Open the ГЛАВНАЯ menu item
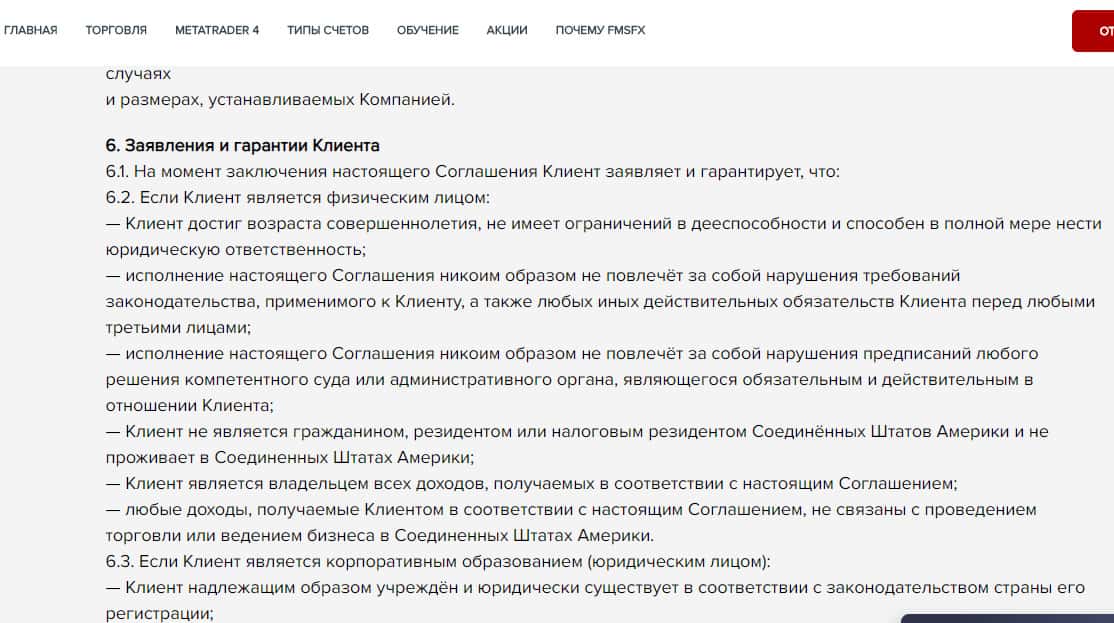The height and width of the screenshot is (623, 1114). (x=30, y=30)
